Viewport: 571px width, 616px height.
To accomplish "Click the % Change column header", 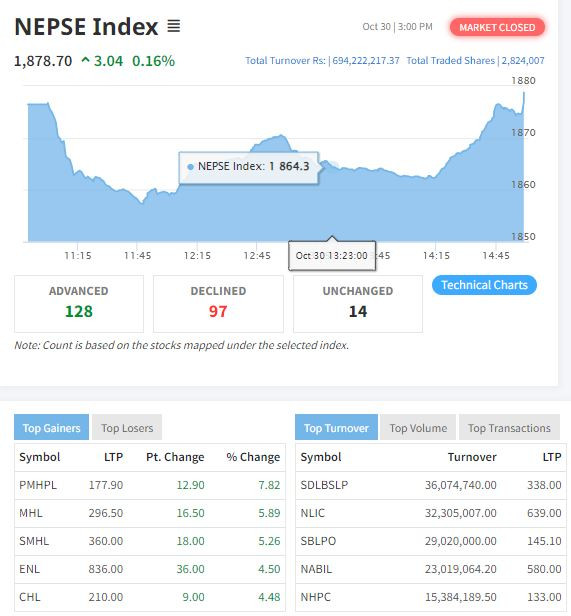I will click(x=253, y=457).
